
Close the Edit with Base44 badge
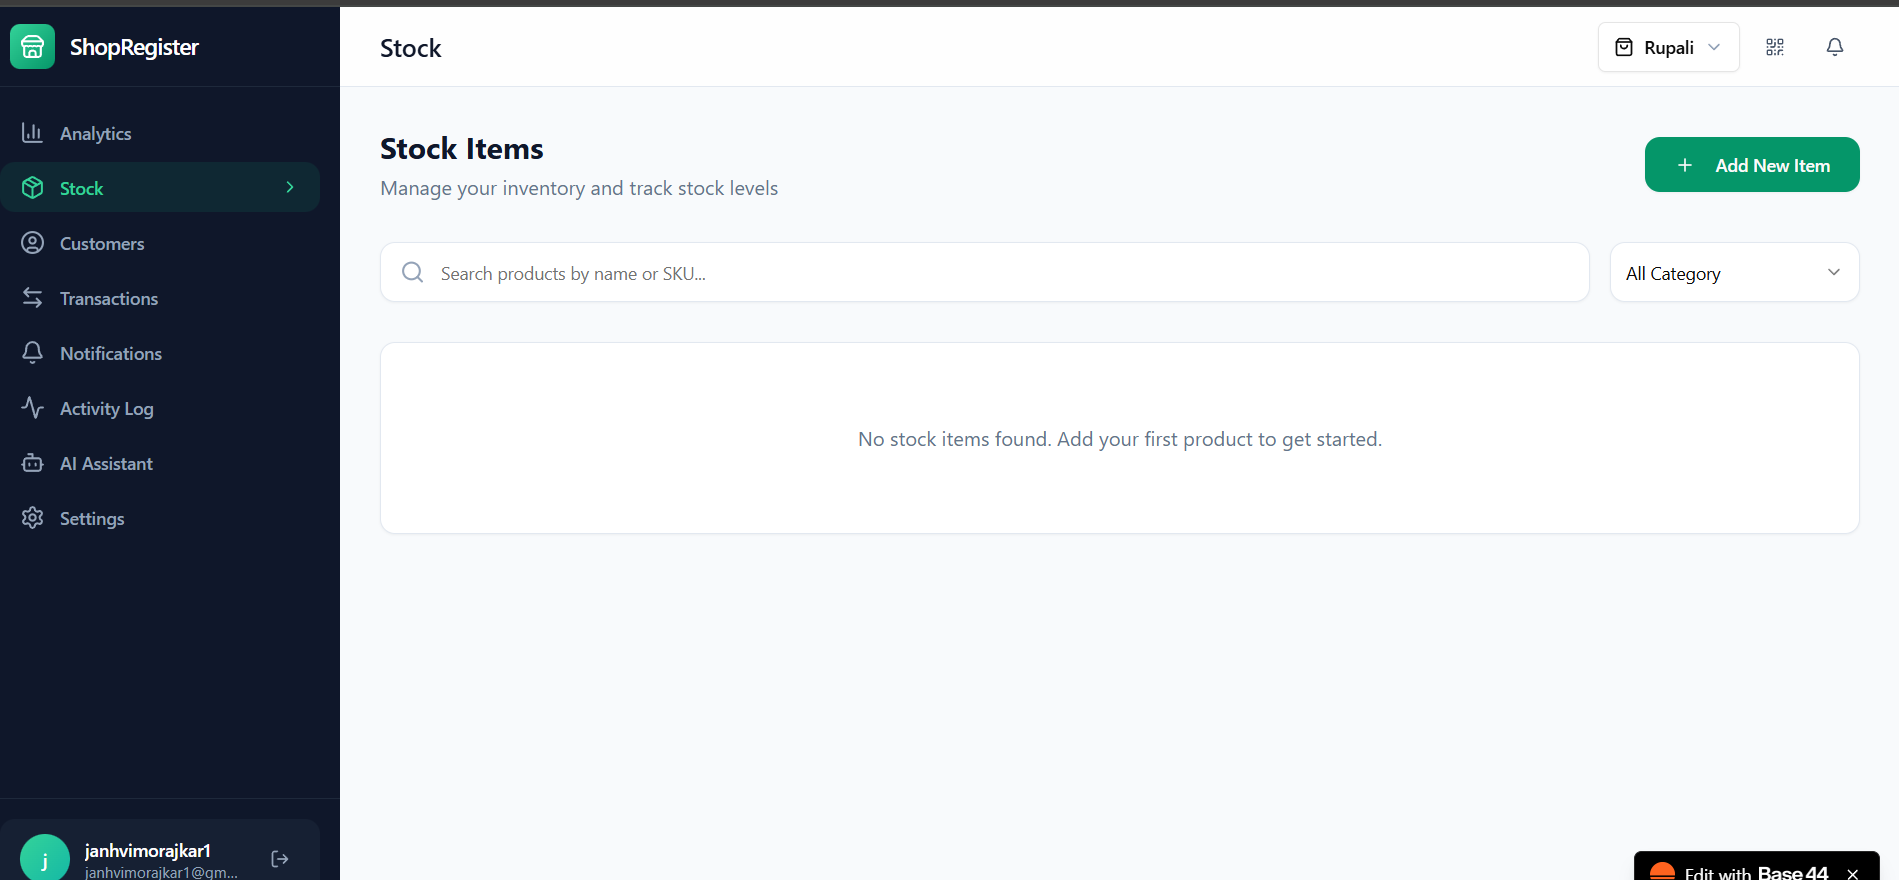tap(1853, 874)
